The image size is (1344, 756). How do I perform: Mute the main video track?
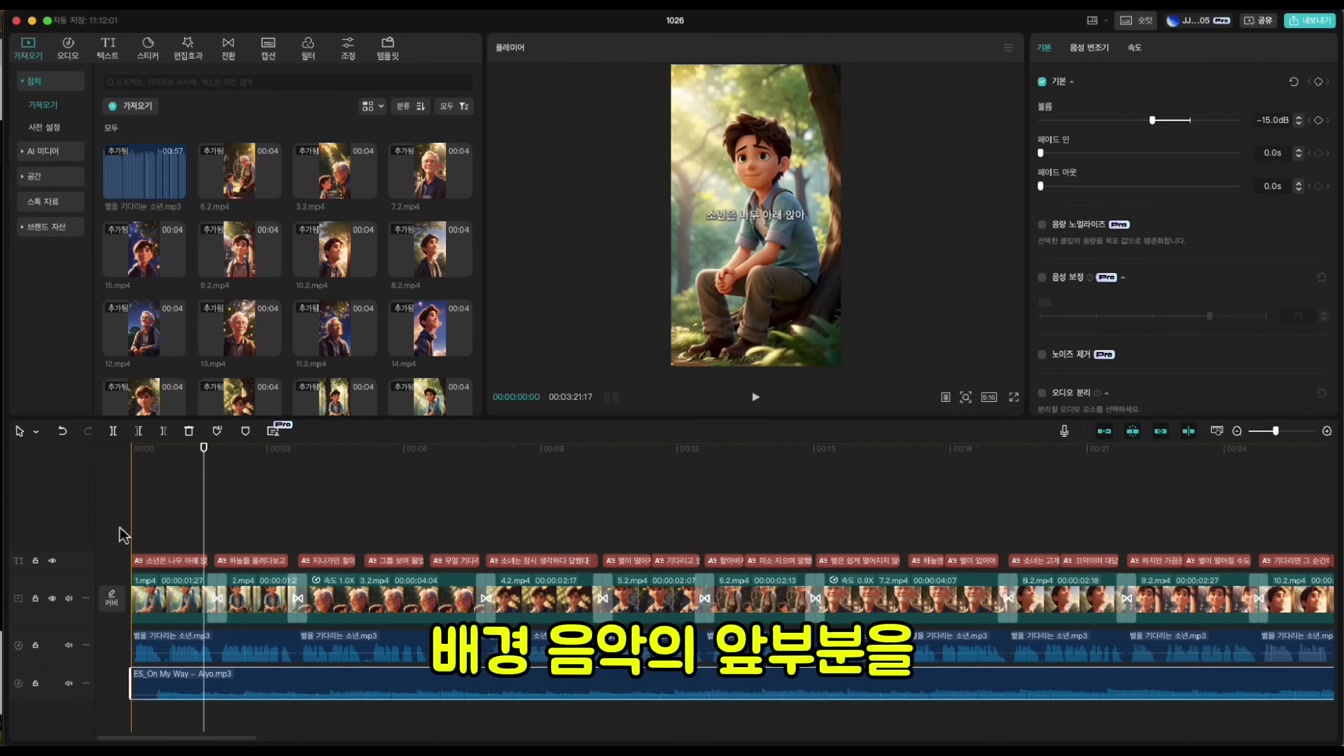[x=69, y=599]
